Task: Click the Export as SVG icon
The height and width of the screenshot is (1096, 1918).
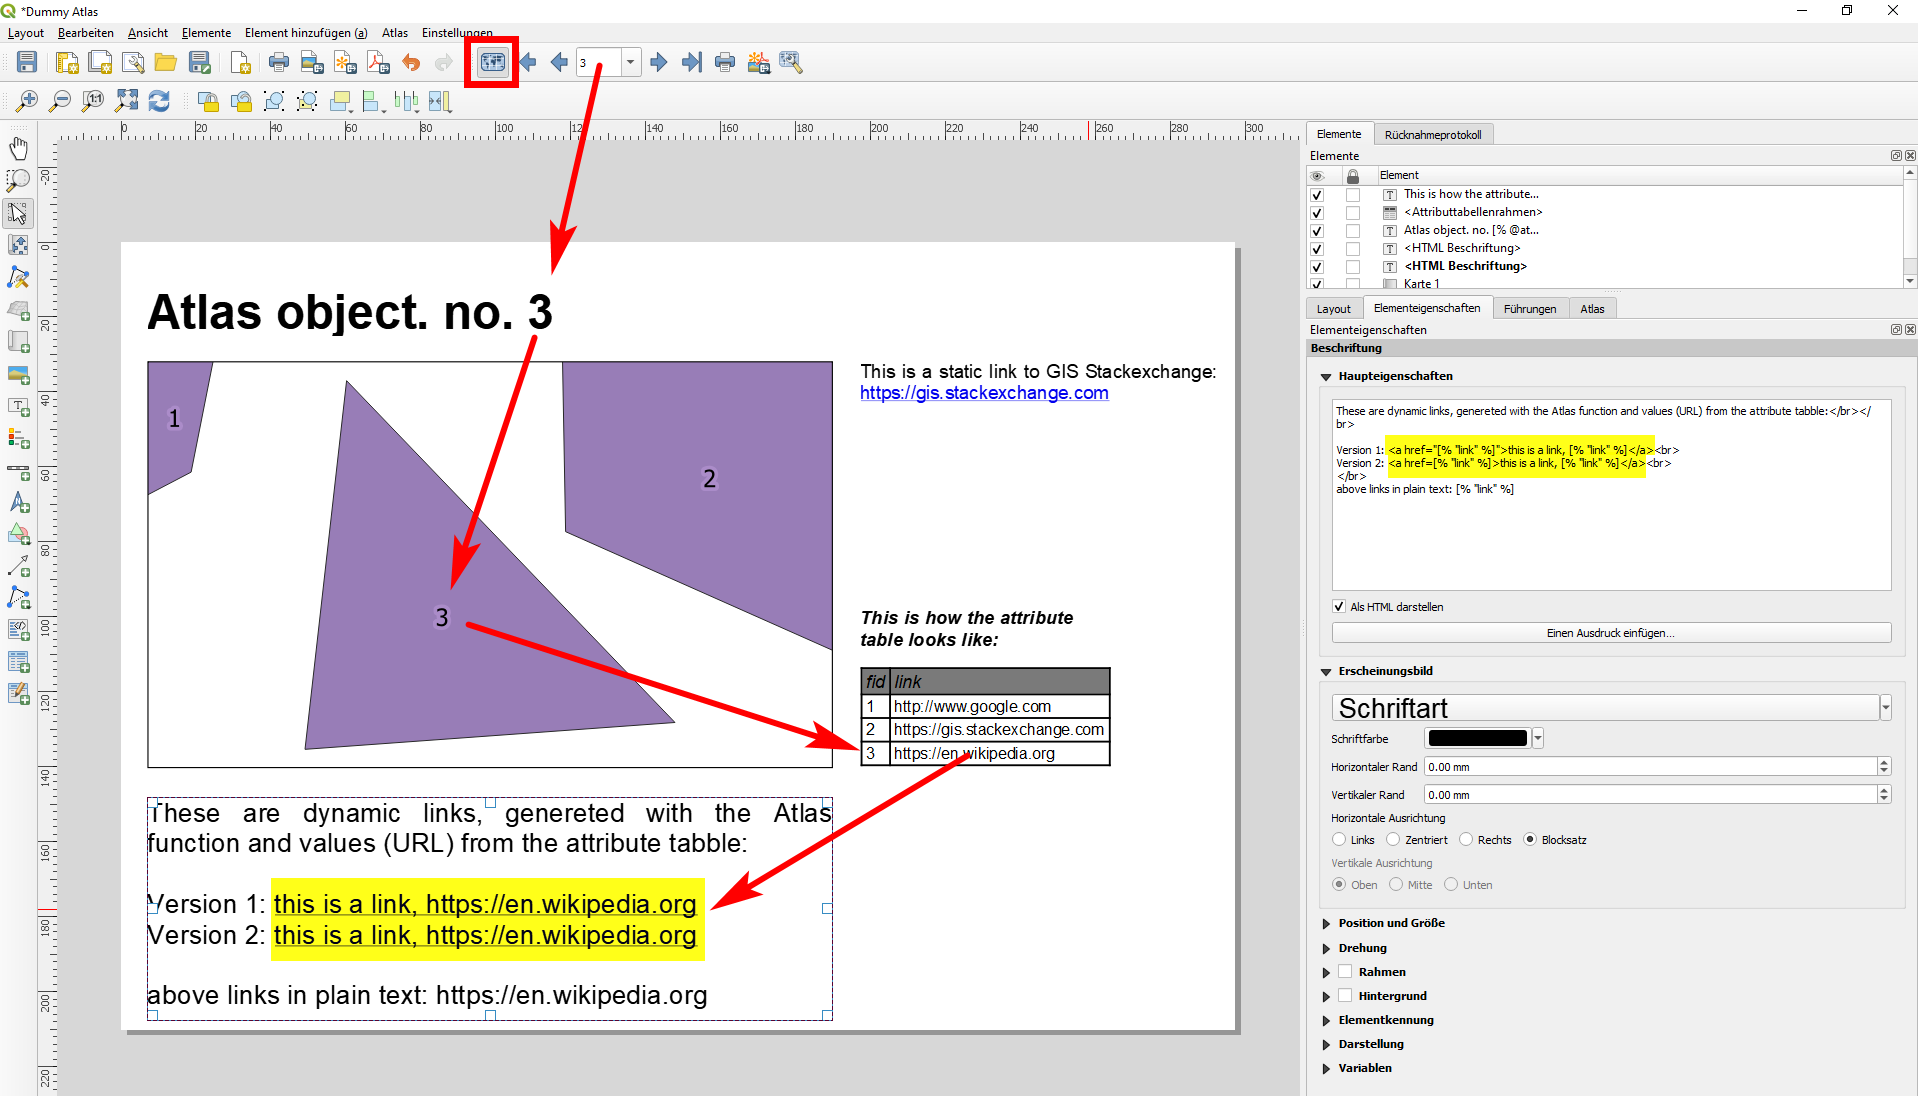Action: point(345,62)
